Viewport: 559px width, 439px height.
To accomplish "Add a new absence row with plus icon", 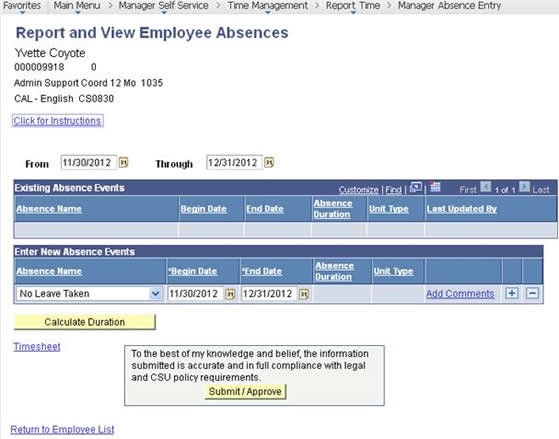I will [x=512, y=293].
